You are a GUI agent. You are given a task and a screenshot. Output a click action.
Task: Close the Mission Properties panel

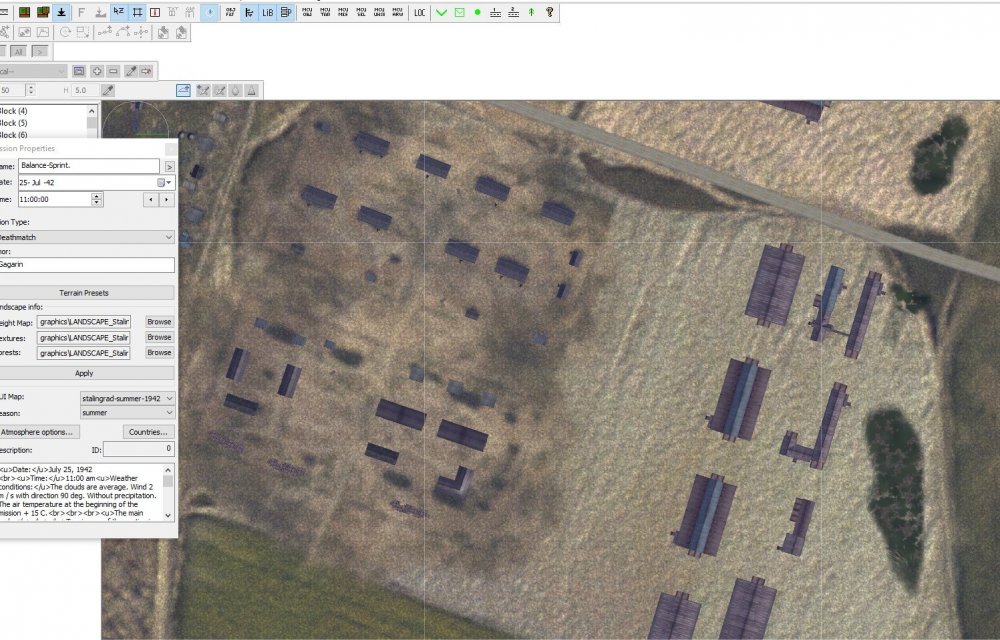click(170, 149)
